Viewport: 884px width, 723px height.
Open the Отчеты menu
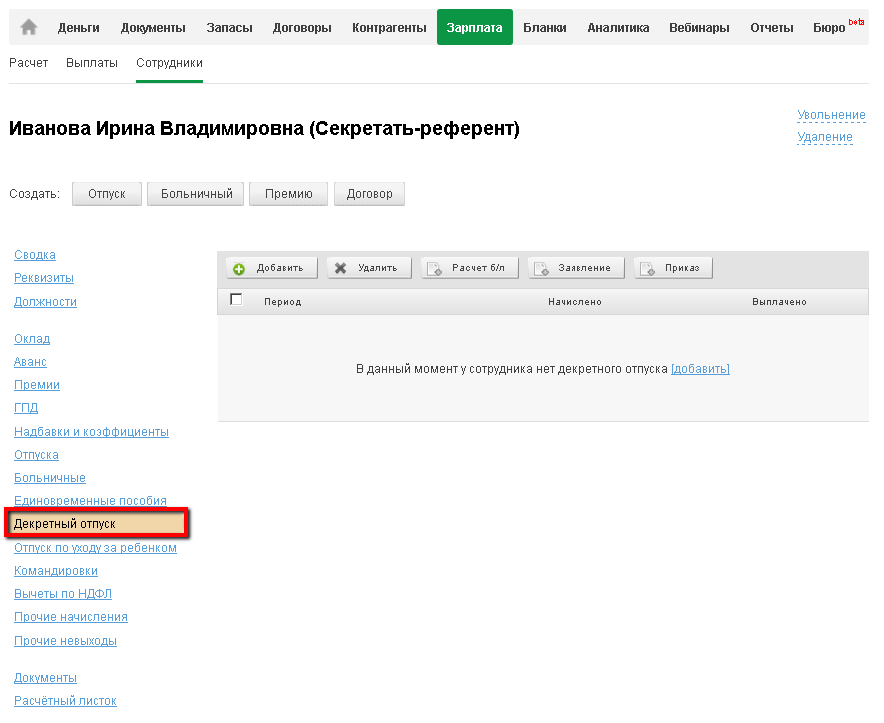(771, 28)
